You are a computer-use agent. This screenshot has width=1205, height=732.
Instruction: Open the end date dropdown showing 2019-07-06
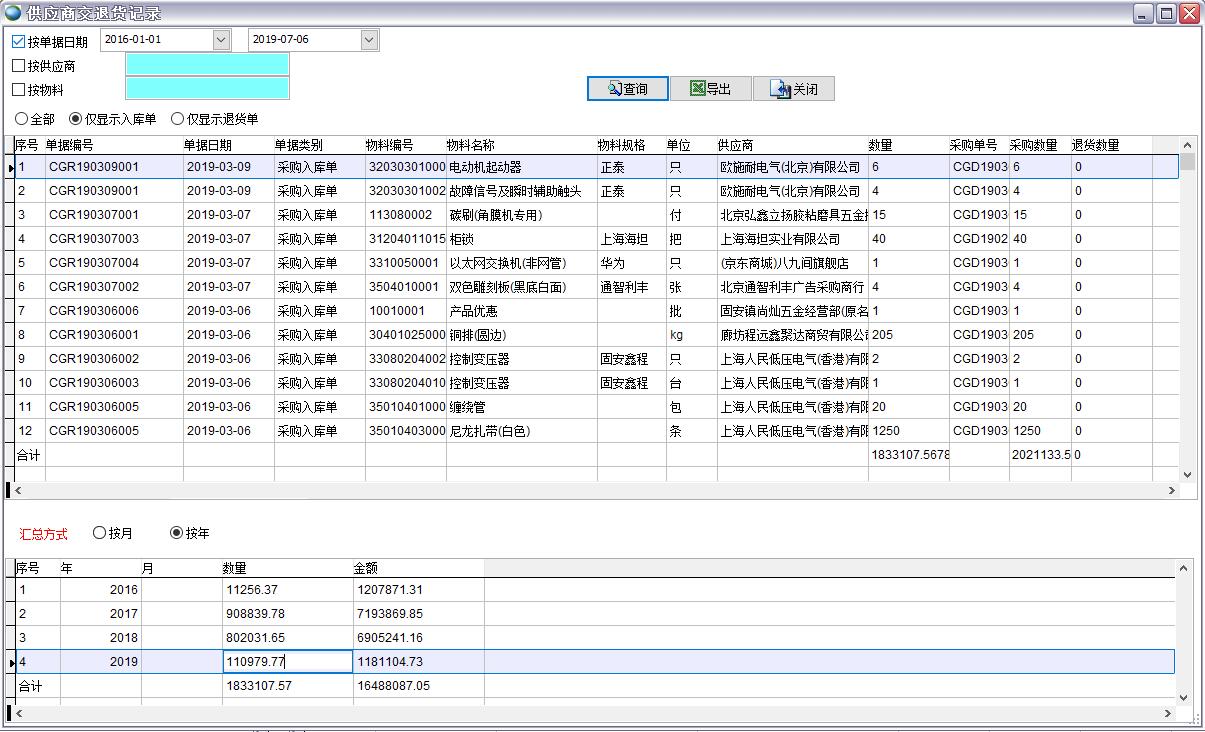point(371,39)
